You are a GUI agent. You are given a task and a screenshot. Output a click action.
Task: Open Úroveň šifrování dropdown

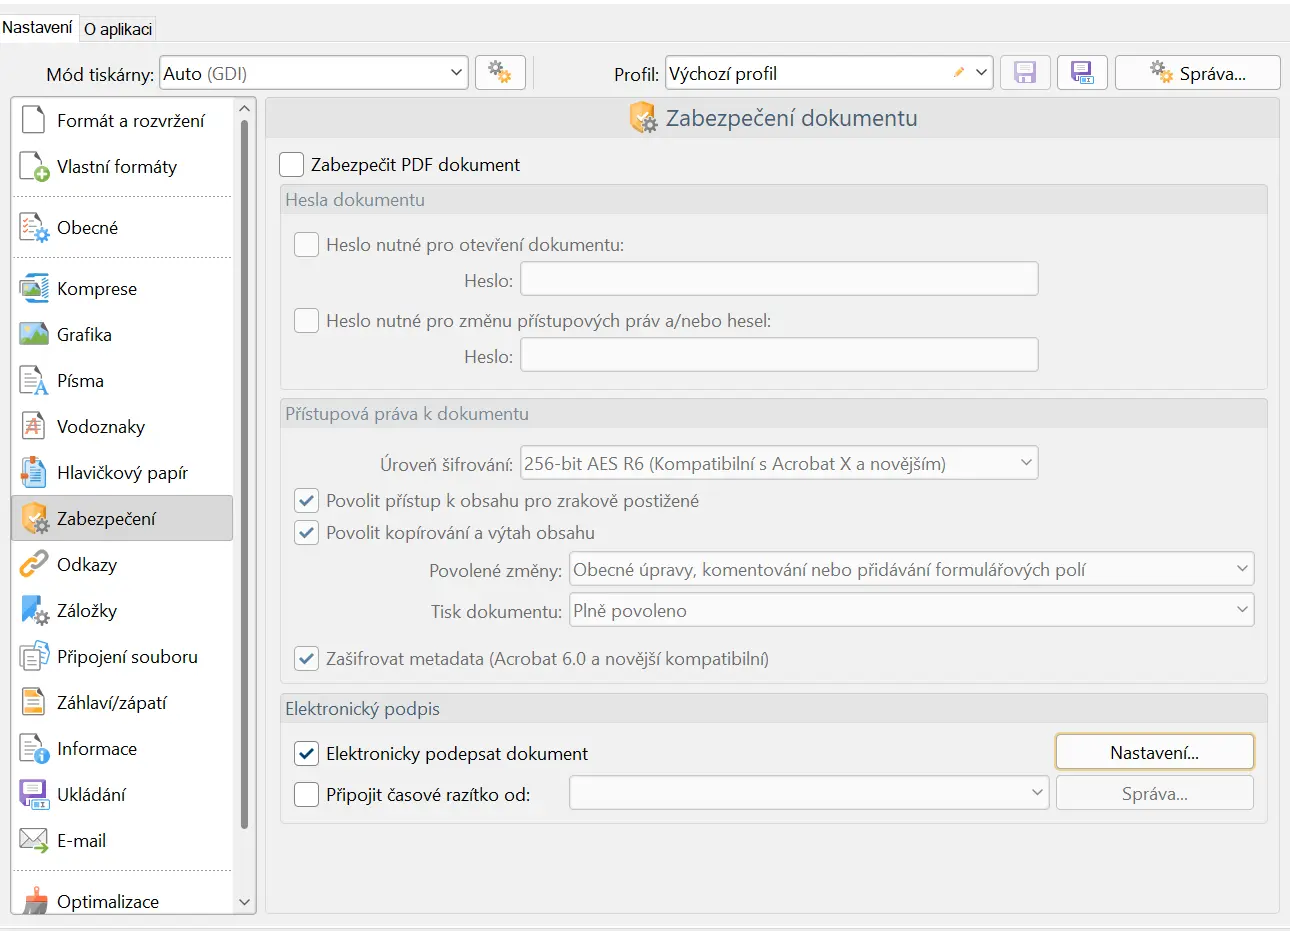[x=779, y=463]
